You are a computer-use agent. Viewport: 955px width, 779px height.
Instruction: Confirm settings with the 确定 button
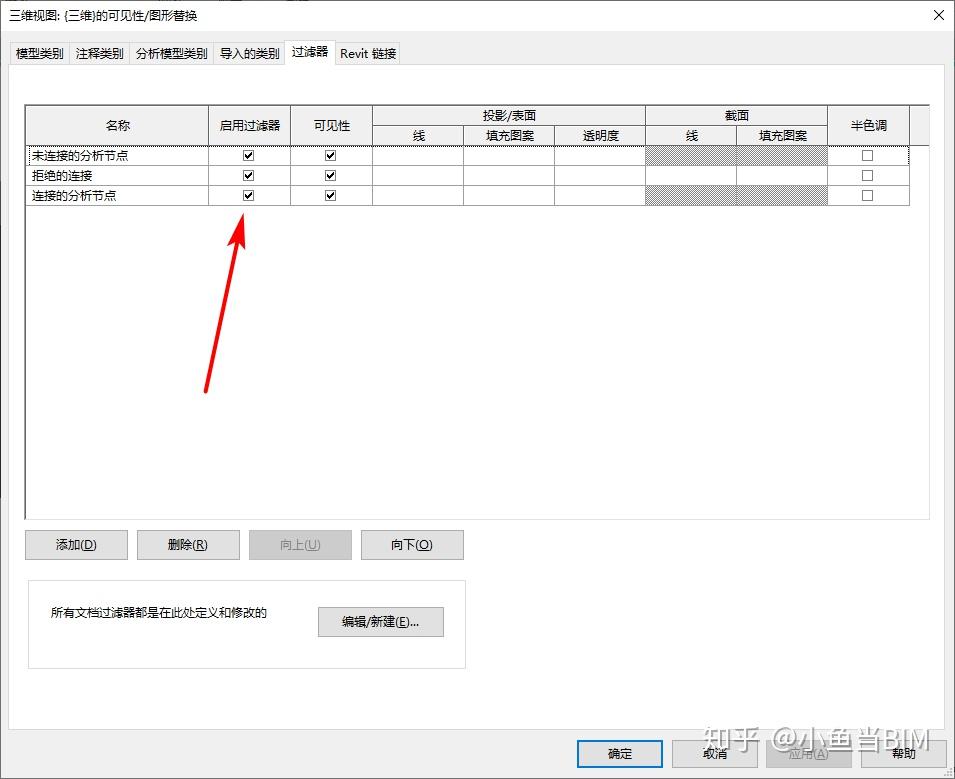pos(618,754)
